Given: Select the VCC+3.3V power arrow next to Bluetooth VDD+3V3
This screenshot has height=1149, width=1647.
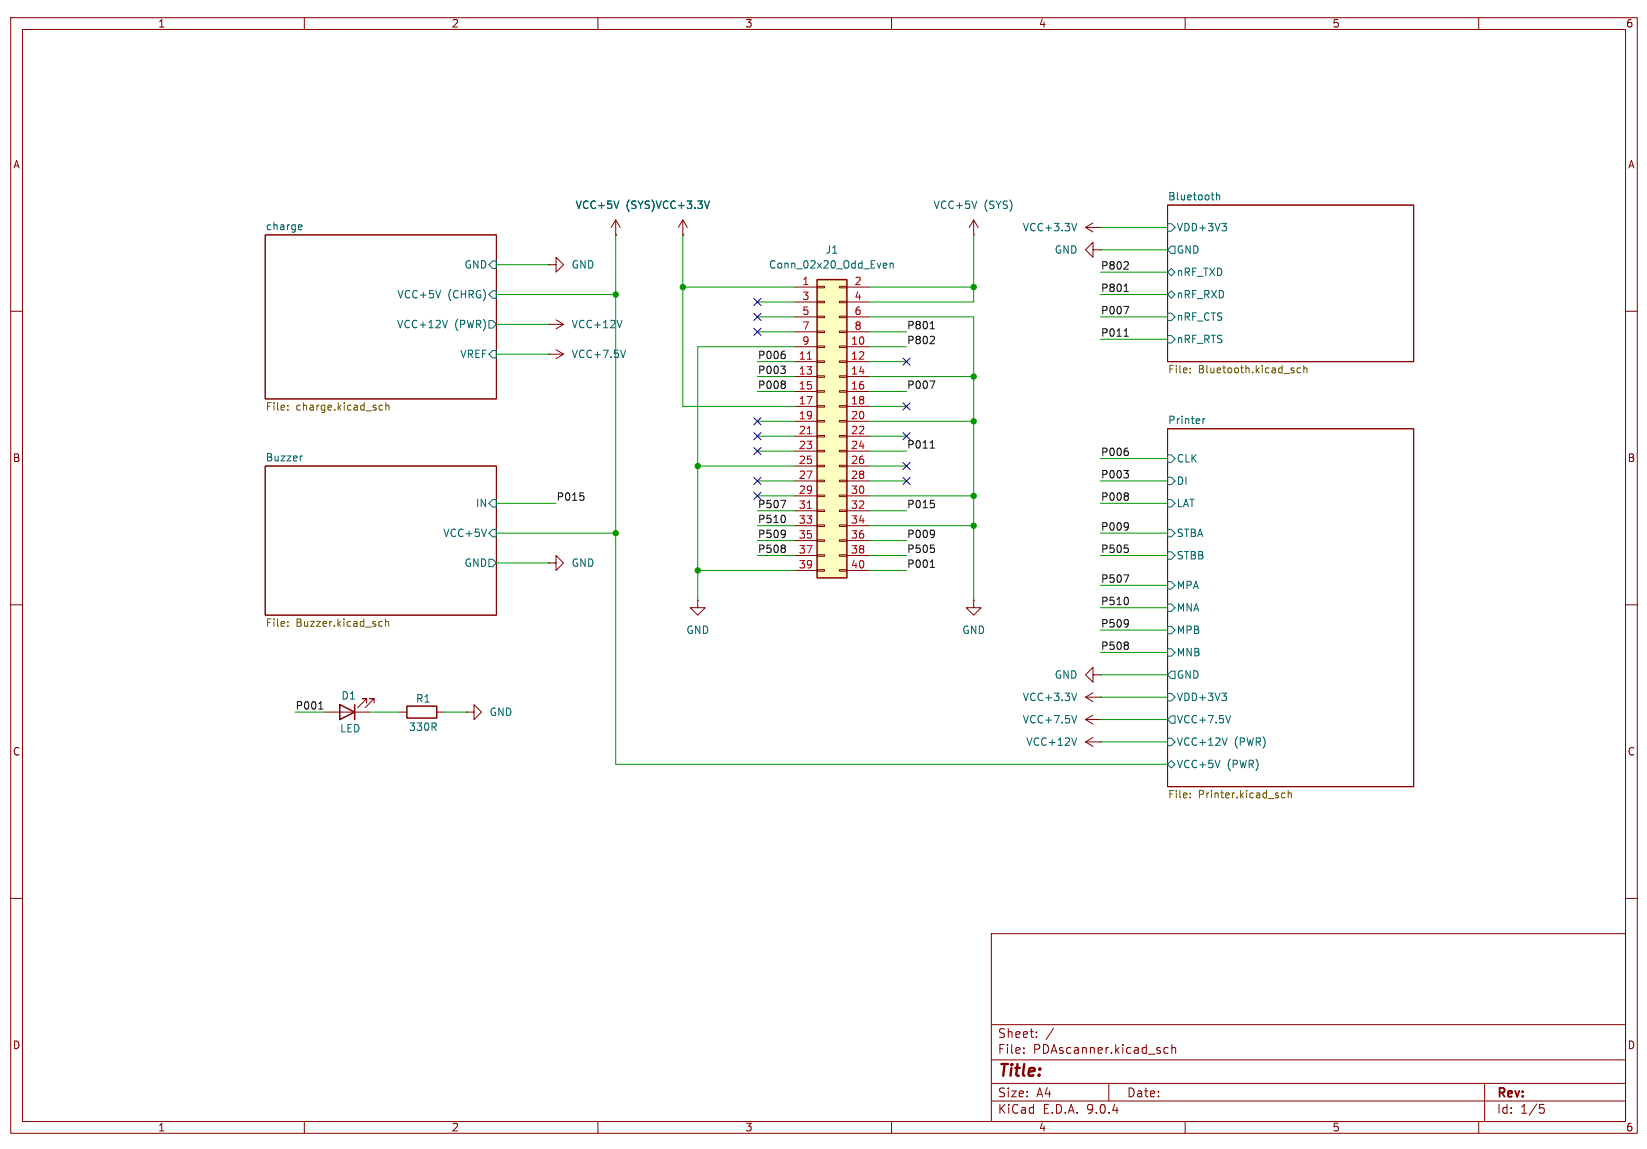Looking at the screenshot, I should point(1090,228).
